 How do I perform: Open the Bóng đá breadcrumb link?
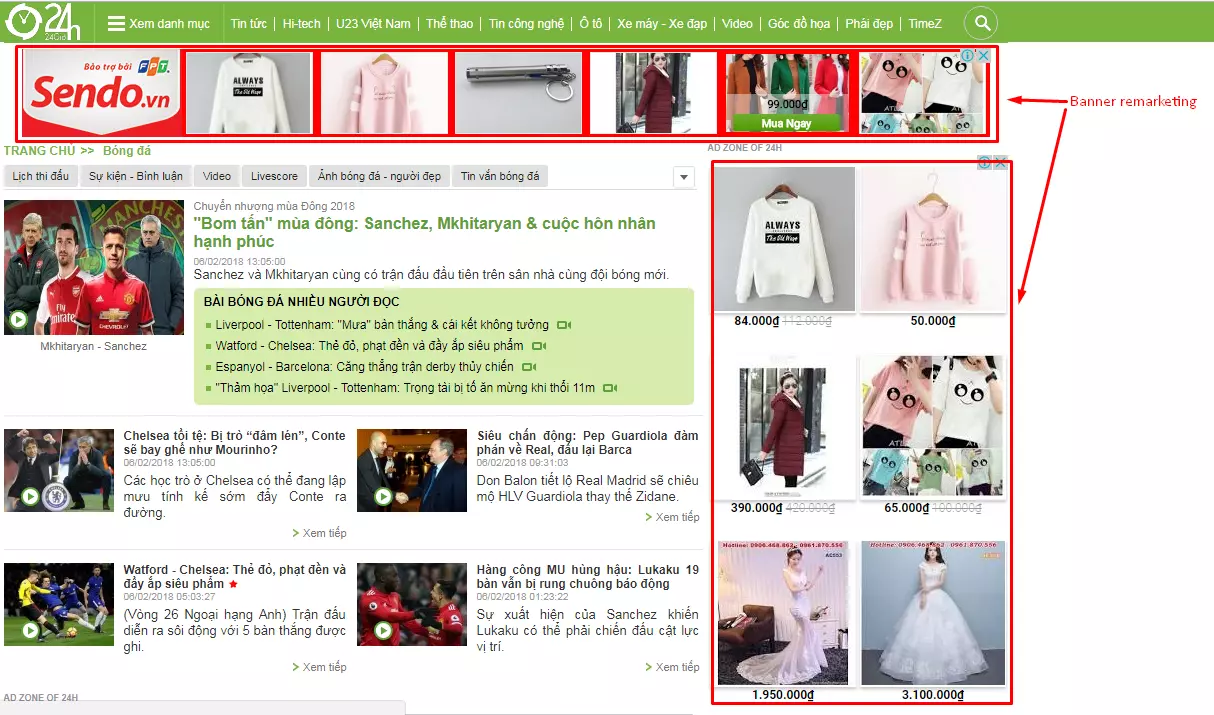click(127, 150)
